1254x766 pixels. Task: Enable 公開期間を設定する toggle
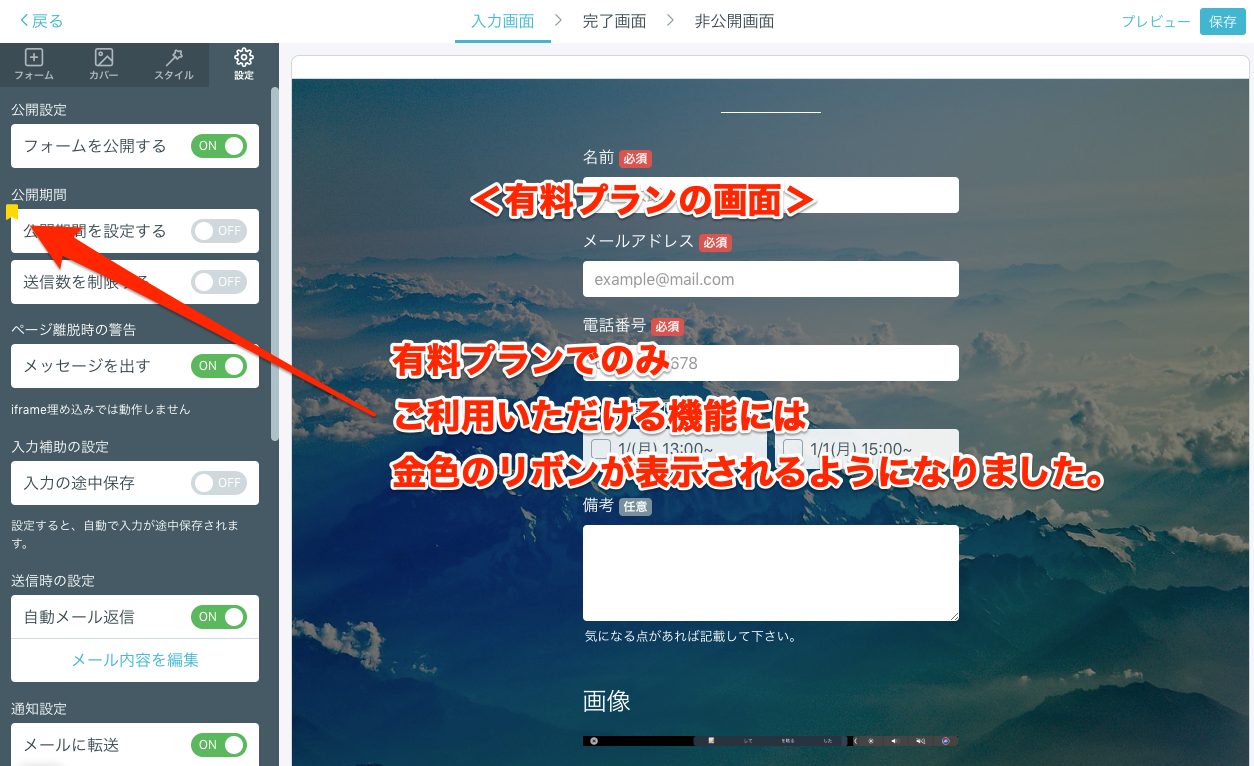click(x=219, y=231)
